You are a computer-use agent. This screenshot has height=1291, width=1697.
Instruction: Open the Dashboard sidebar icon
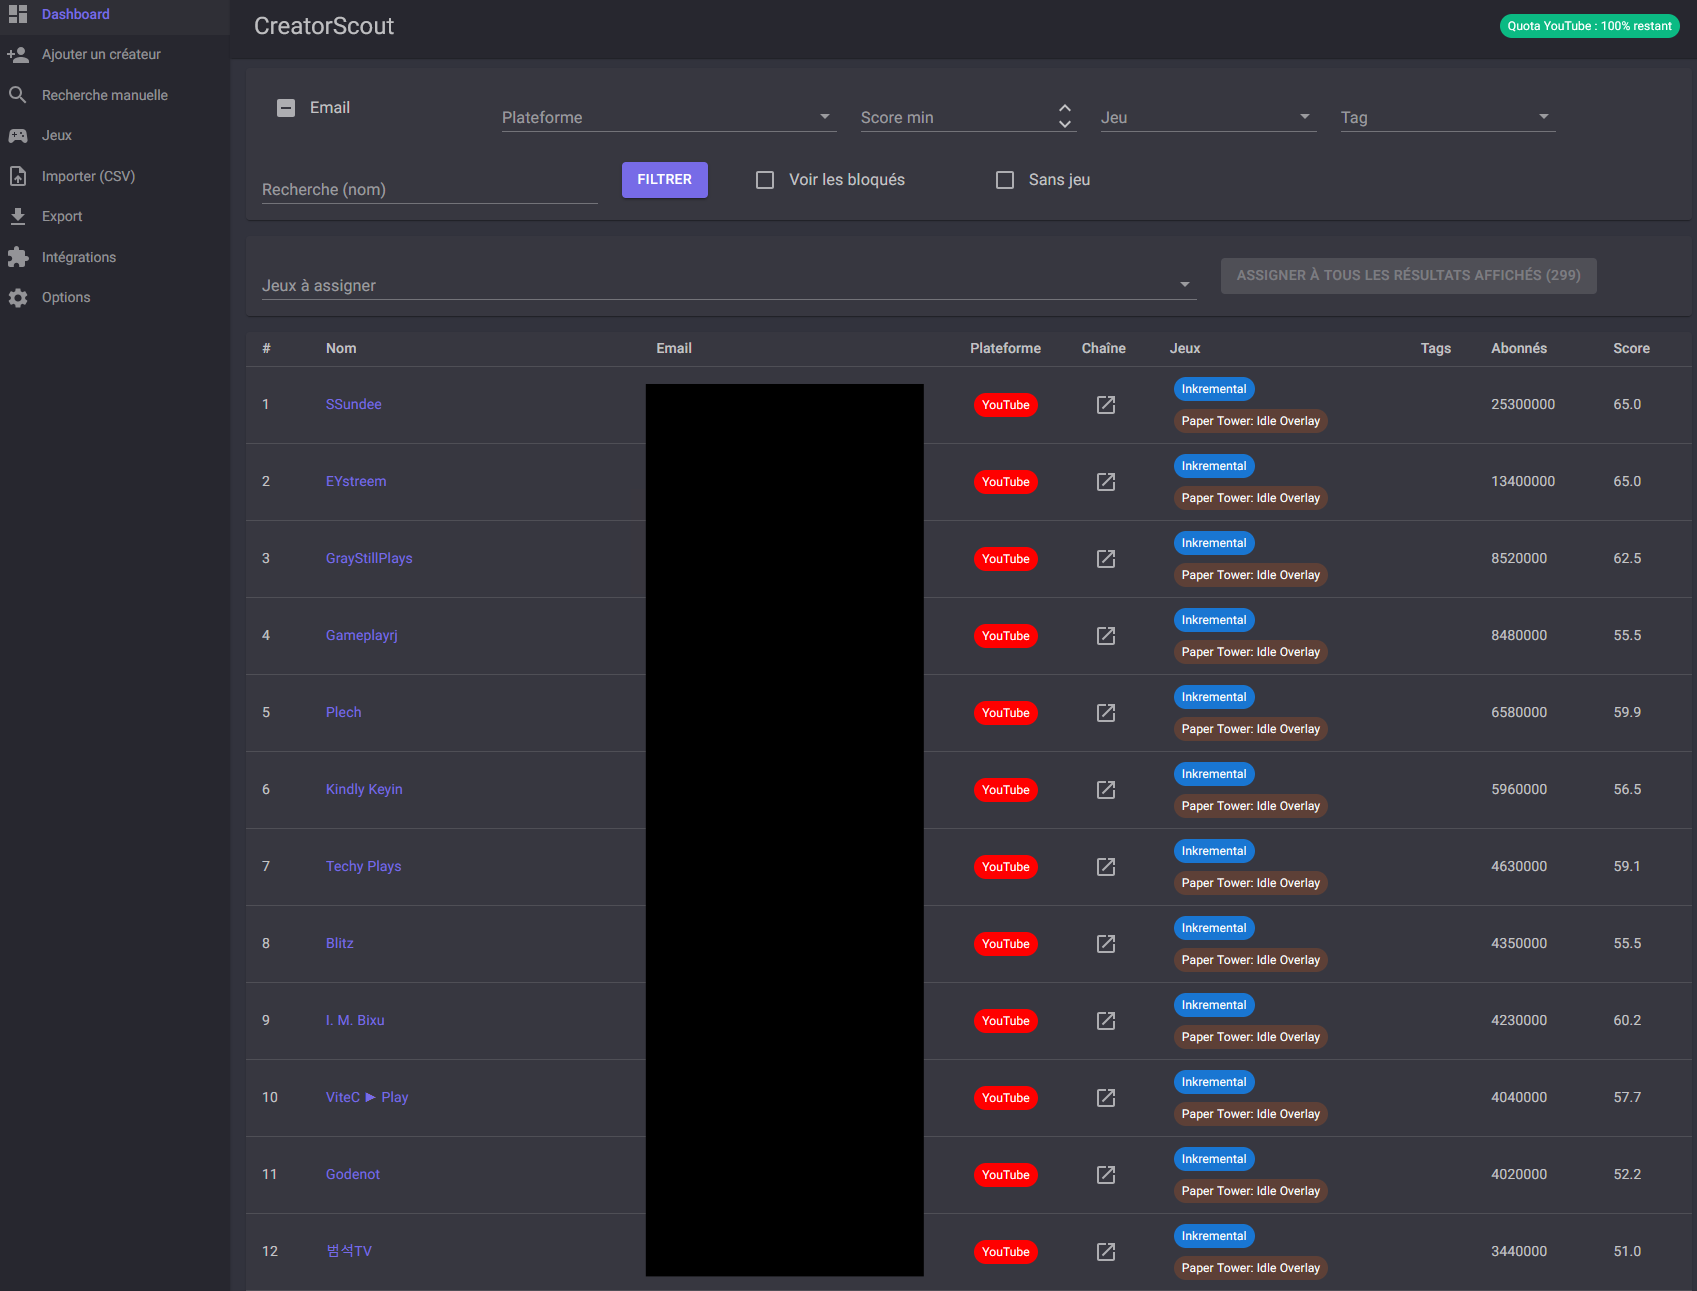[x=18, y=14]
